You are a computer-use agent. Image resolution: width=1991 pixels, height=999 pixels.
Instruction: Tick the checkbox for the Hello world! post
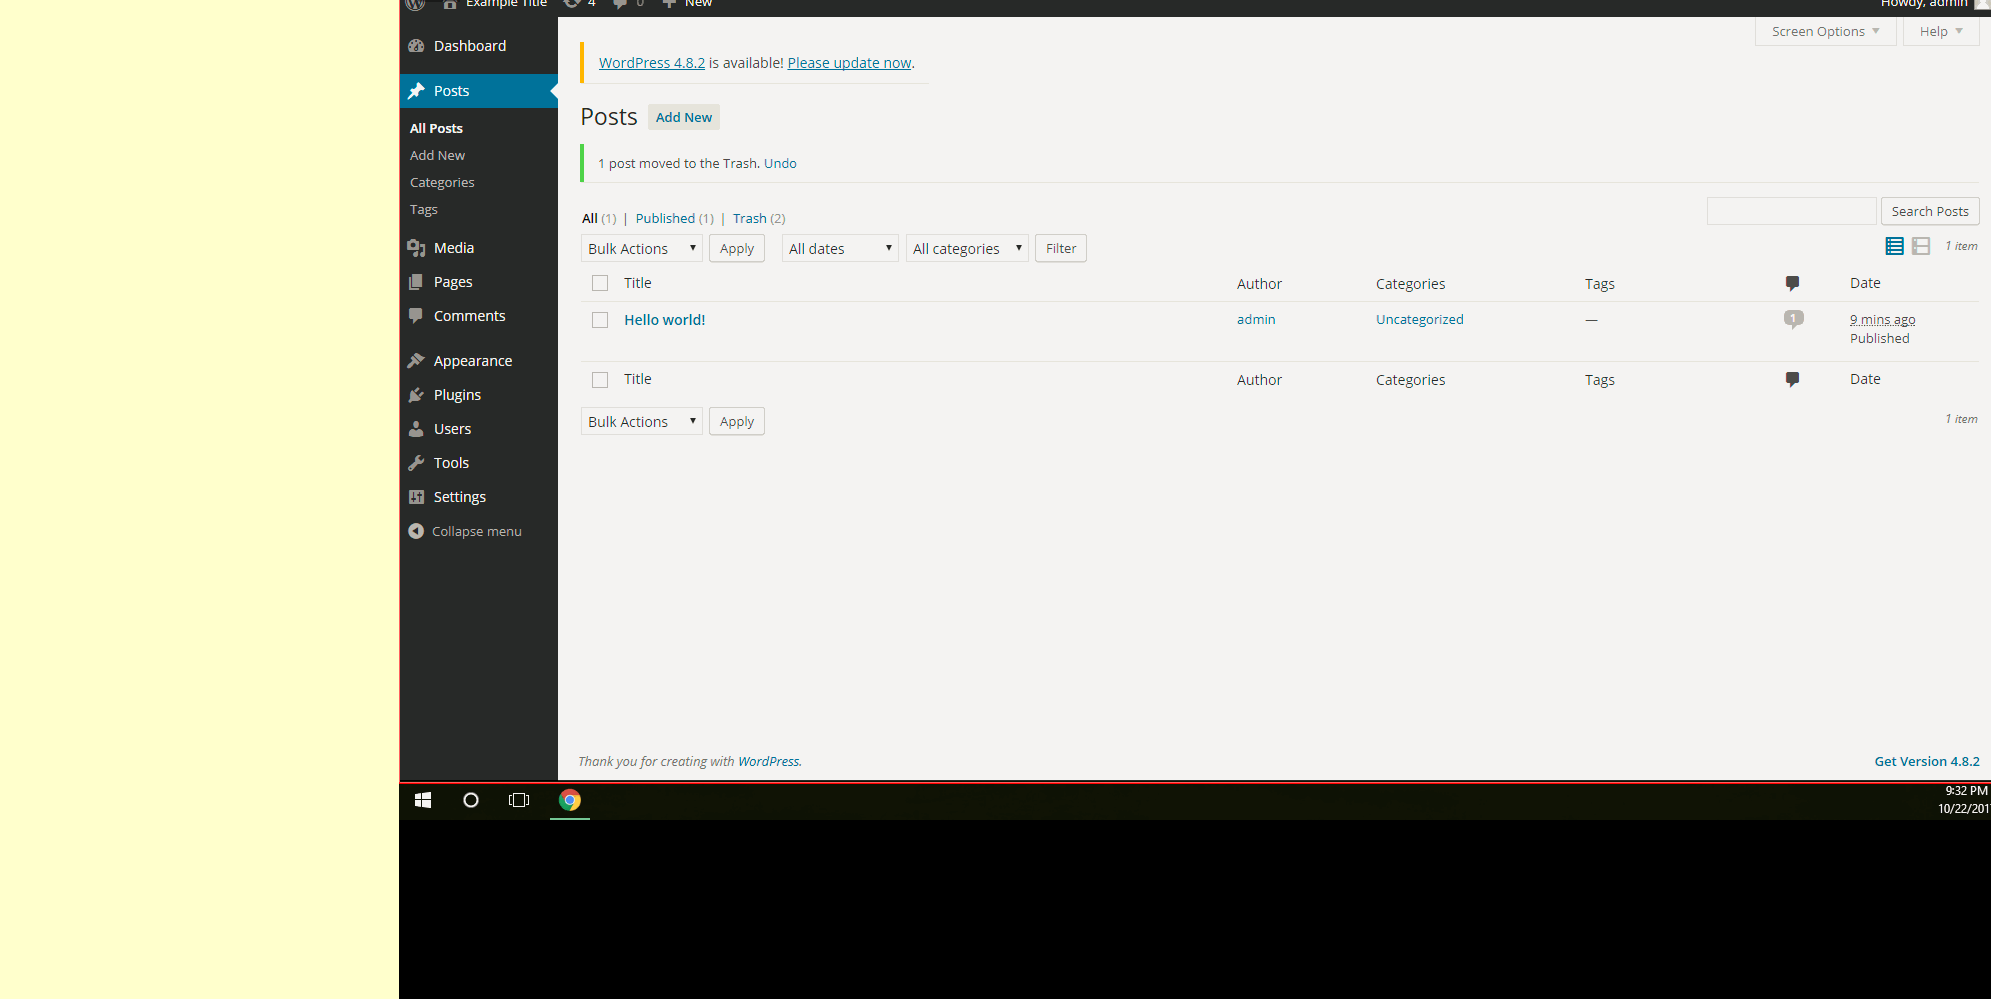click(x=600, y=320)
